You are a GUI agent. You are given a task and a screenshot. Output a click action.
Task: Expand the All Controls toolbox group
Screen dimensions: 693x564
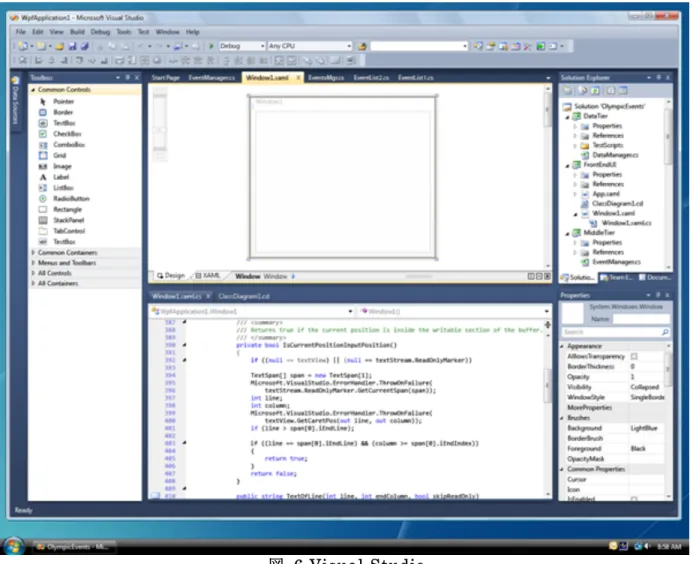coord(33,273)
